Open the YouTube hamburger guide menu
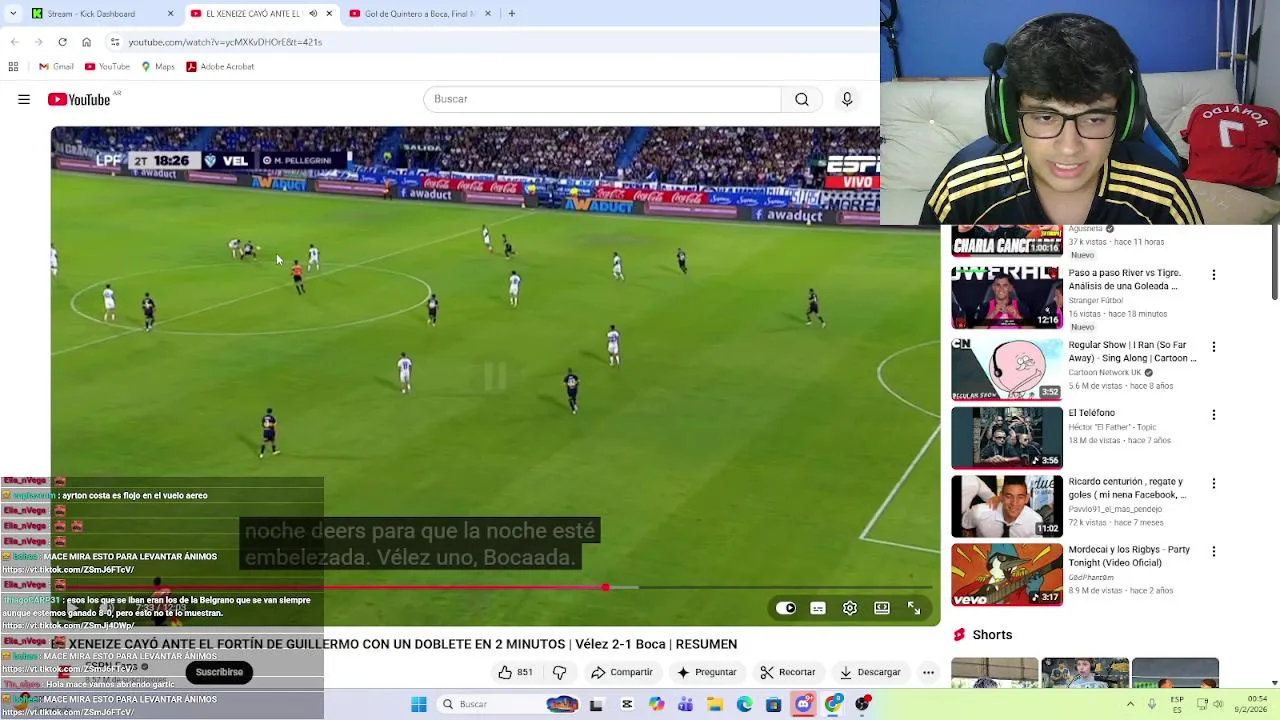This screenshot has width=1280, height=720. [x=24, y=99]
